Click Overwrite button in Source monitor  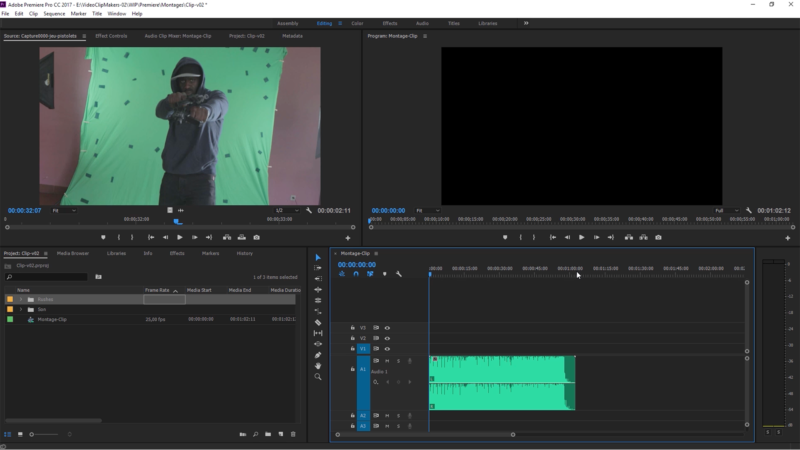(242, 237)
